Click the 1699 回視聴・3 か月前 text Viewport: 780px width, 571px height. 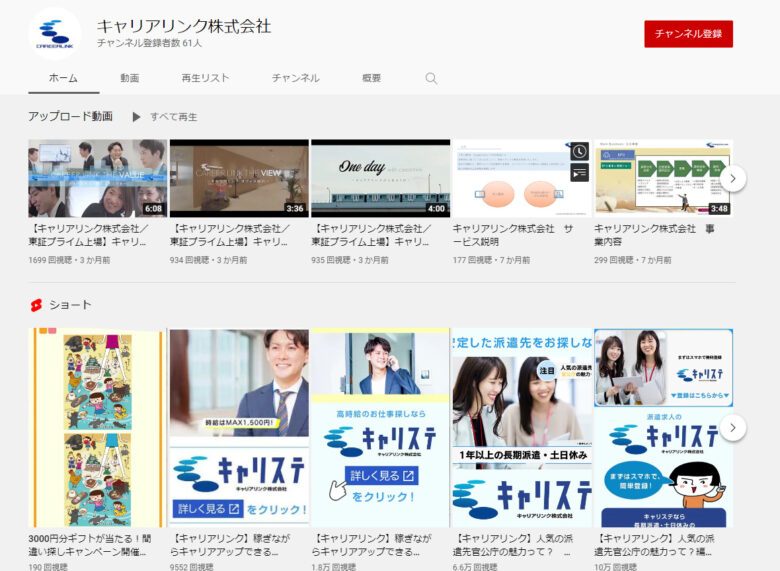(x=69, y=260)
